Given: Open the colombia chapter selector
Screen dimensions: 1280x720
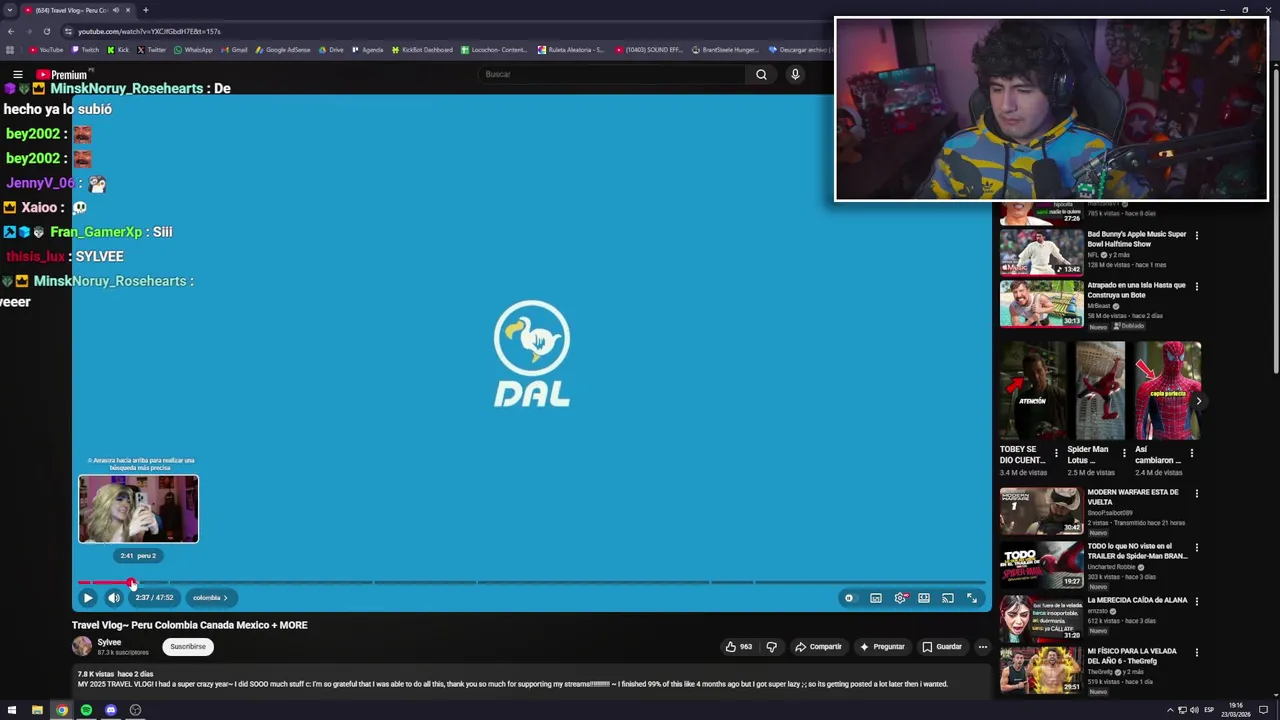Looking at the screenshot, I should 210,598.
